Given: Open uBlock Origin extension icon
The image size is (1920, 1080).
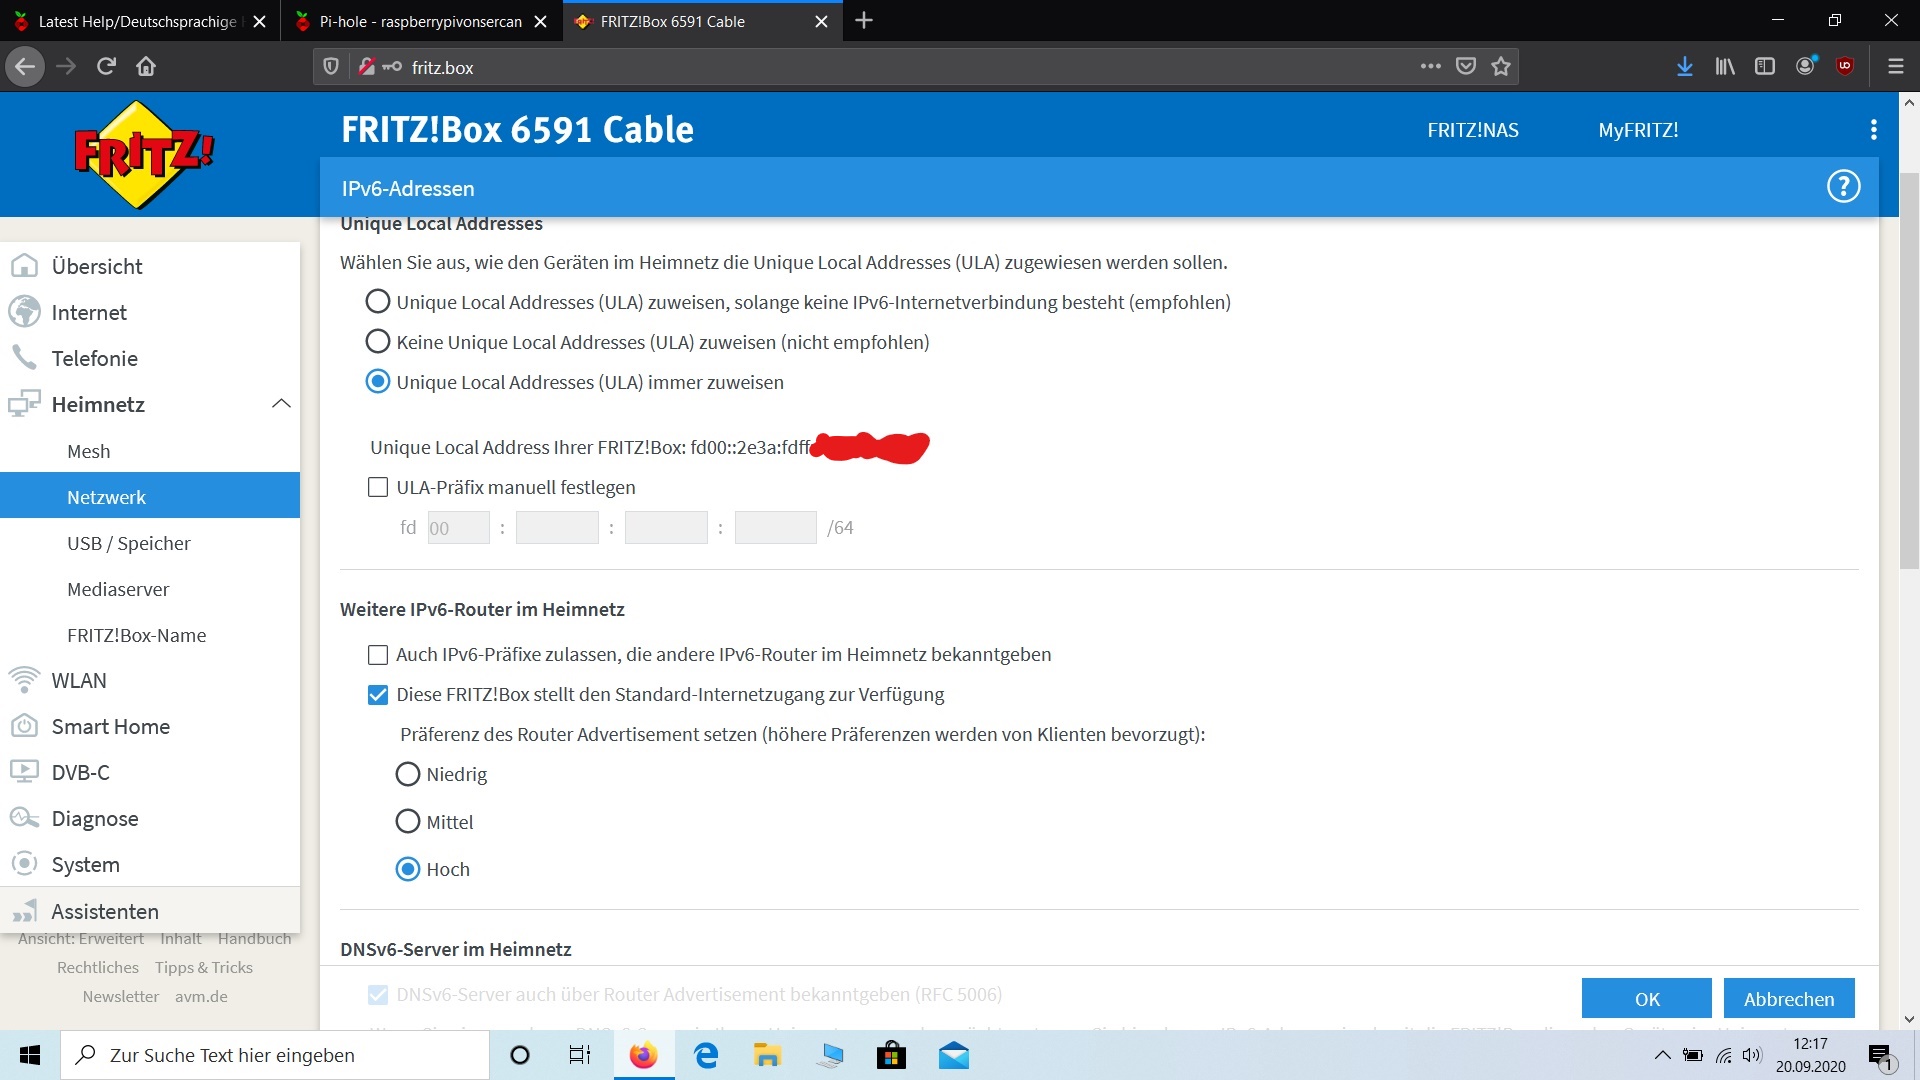Looking at the screenshot, I should [1845, 67].
